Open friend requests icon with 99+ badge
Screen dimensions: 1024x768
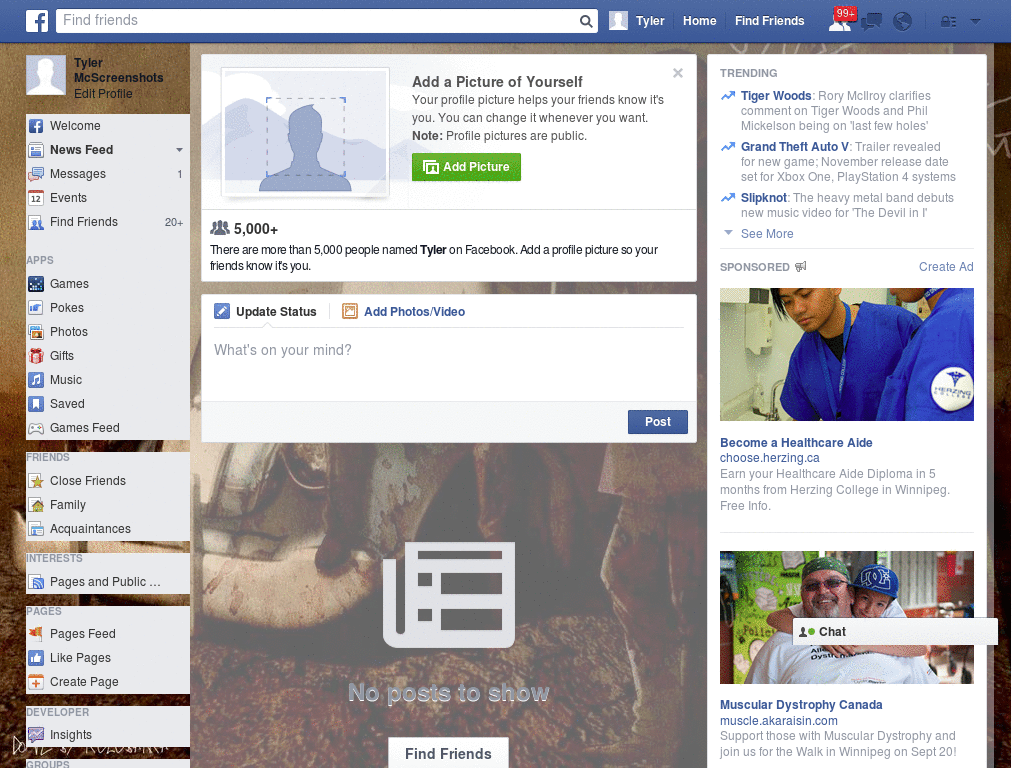841,20
